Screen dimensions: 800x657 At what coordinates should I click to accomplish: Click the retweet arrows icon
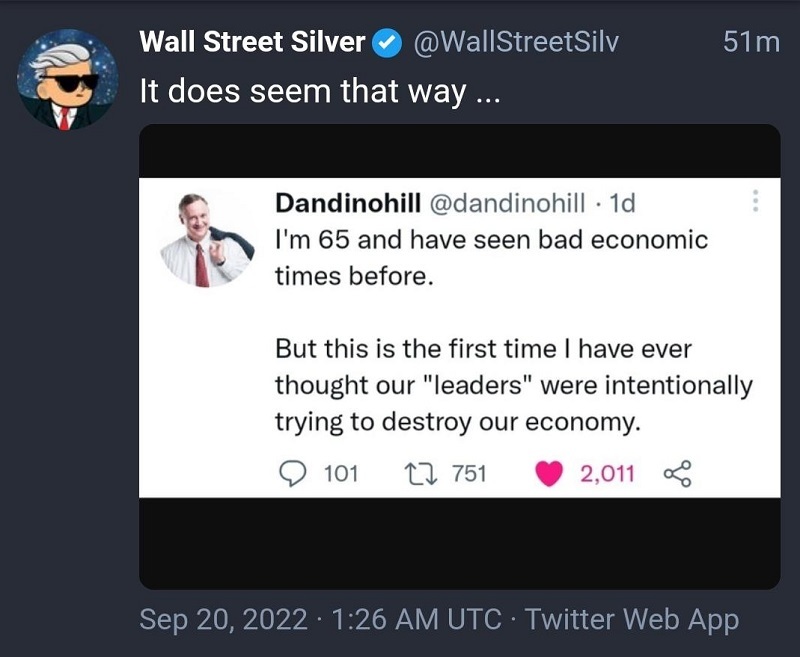pos(421,473)
